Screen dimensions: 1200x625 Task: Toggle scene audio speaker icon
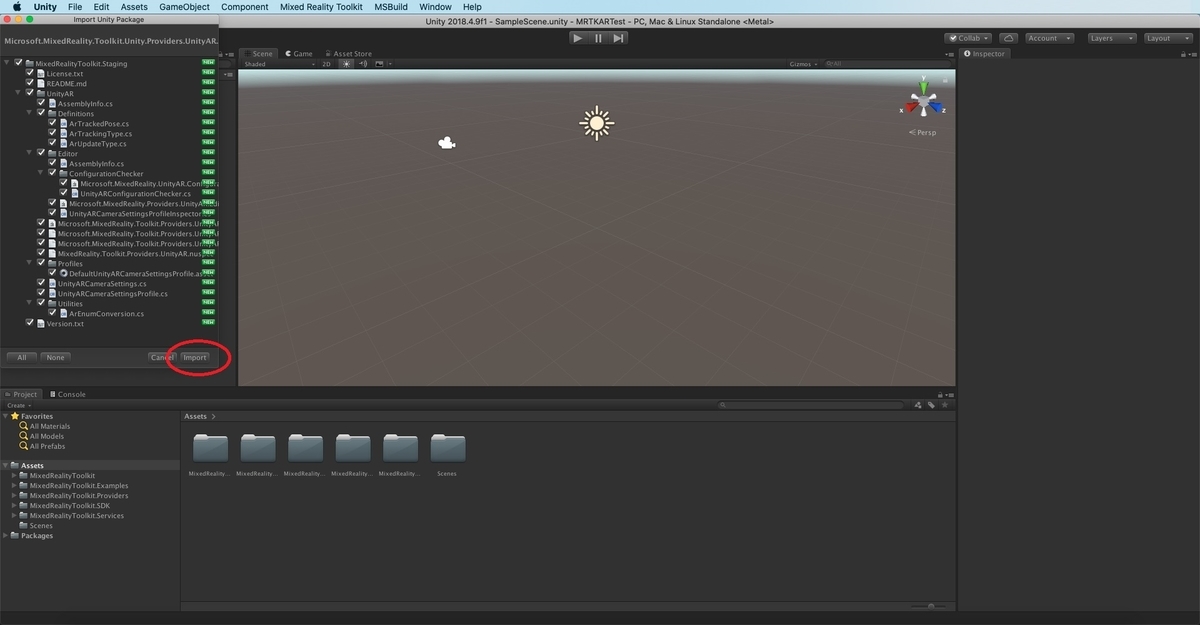coord(363,64)
